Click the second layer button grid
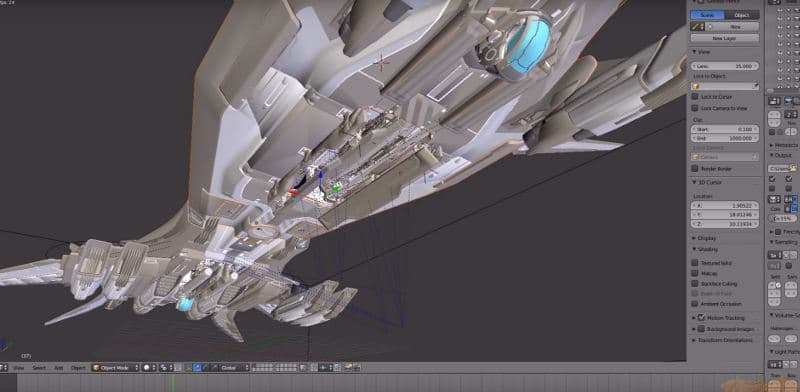800x392 pixels. (x=286, y=368)
